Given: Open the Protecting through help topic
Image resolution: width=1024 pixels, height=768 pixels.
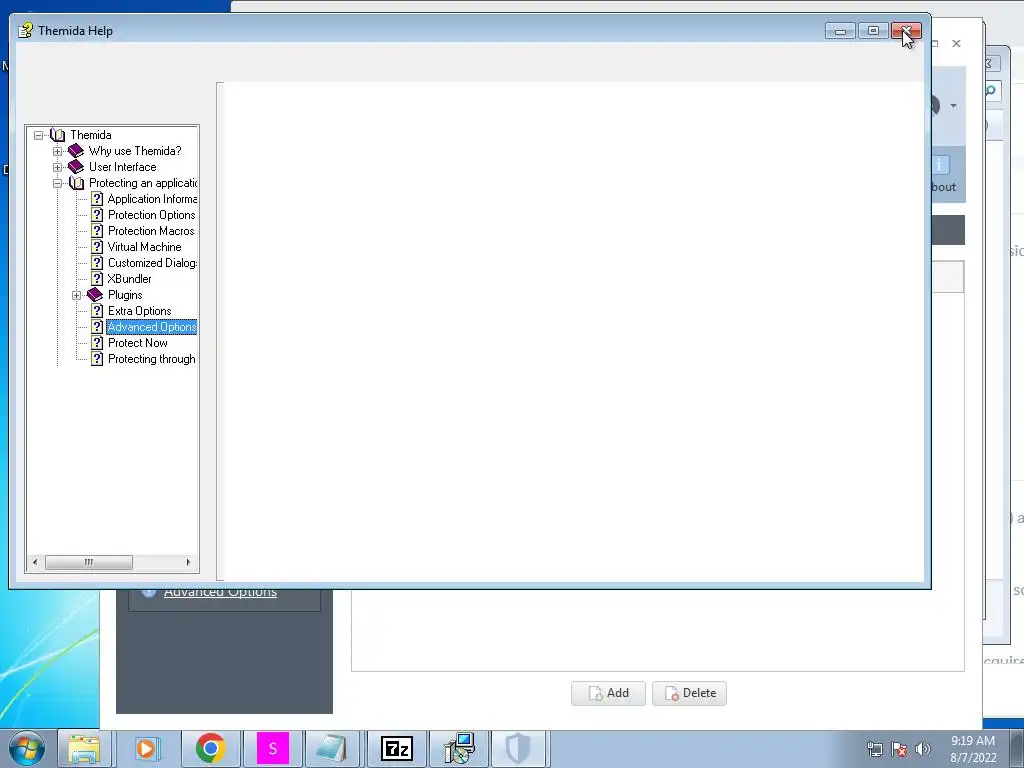Looking at the screenshot, I should coord(152,359).
